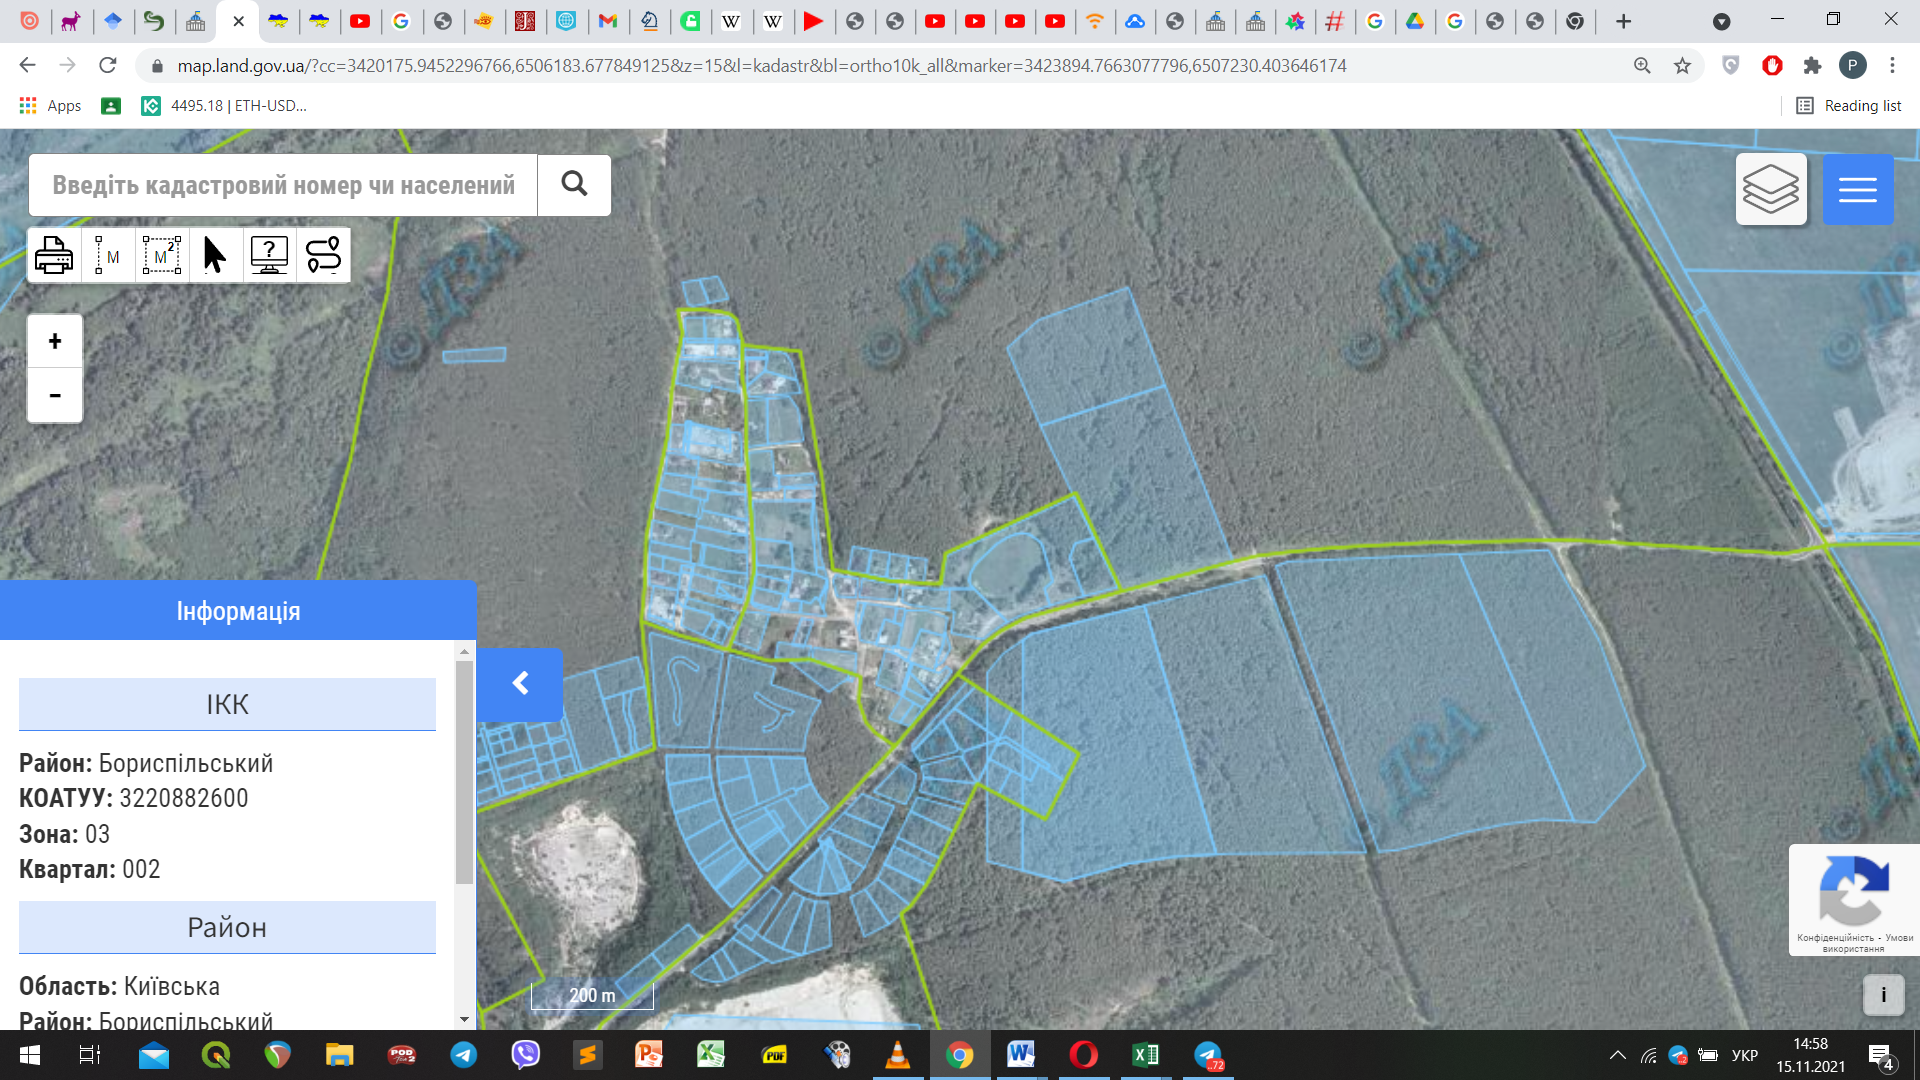Bookmark this page with star icon
Image resolution: width=1920 pixels, height=1080 pixels.
pos(1682,66)
